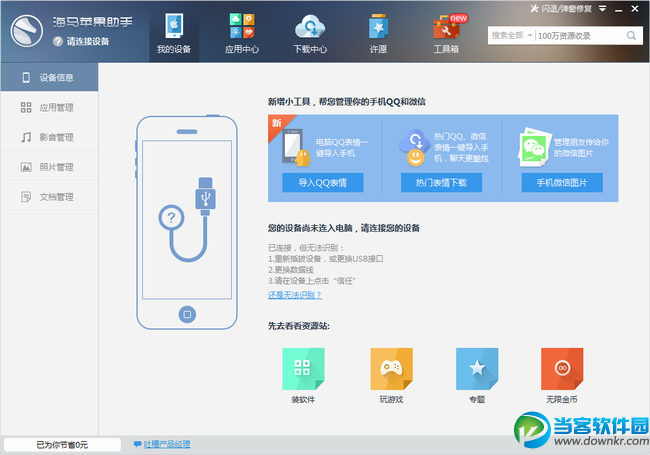Select 文档管理 in the sidebar
The image size is (650, 455).
[x=49, y=197]
